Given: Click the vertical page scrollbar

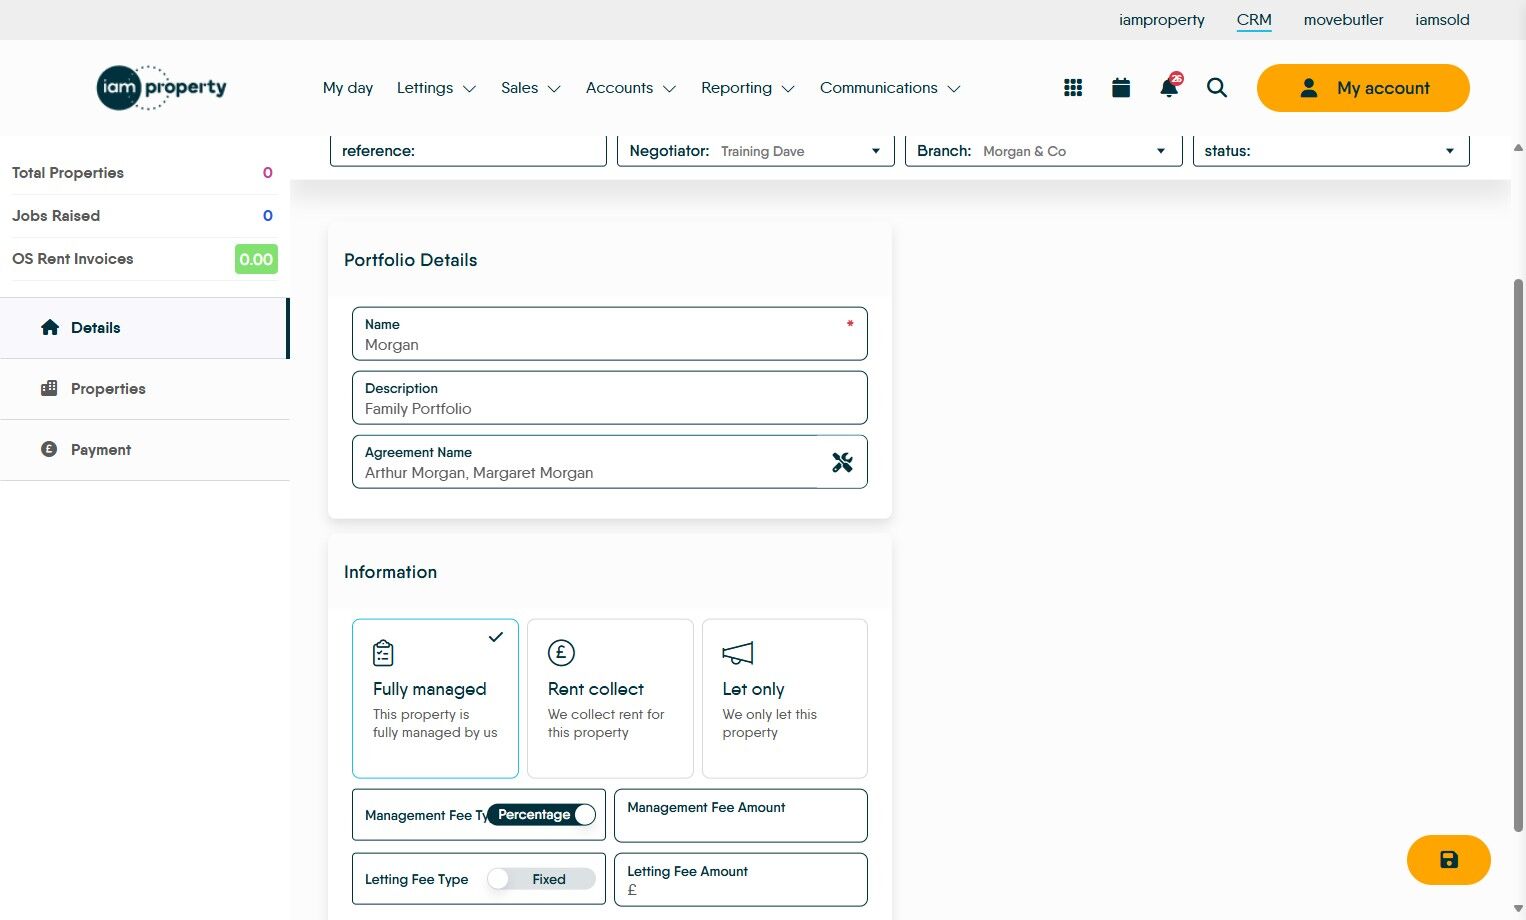Looking at the screenshot, I should pos(1518,555).
